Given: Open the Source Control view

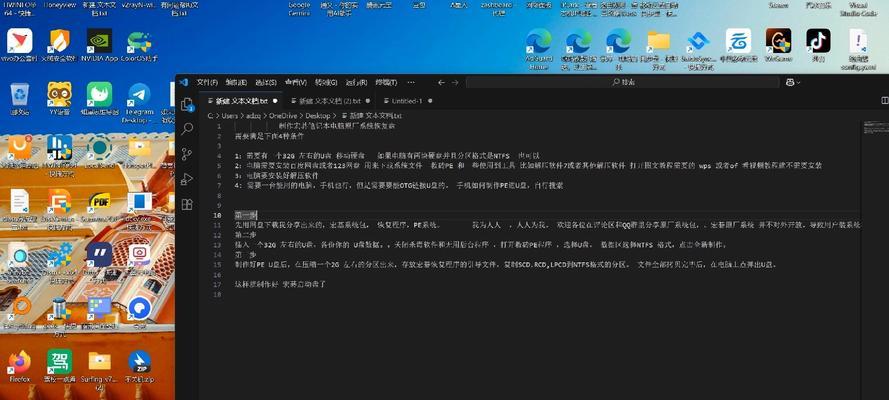Looking at the screenshot, I should coord(187,154).
